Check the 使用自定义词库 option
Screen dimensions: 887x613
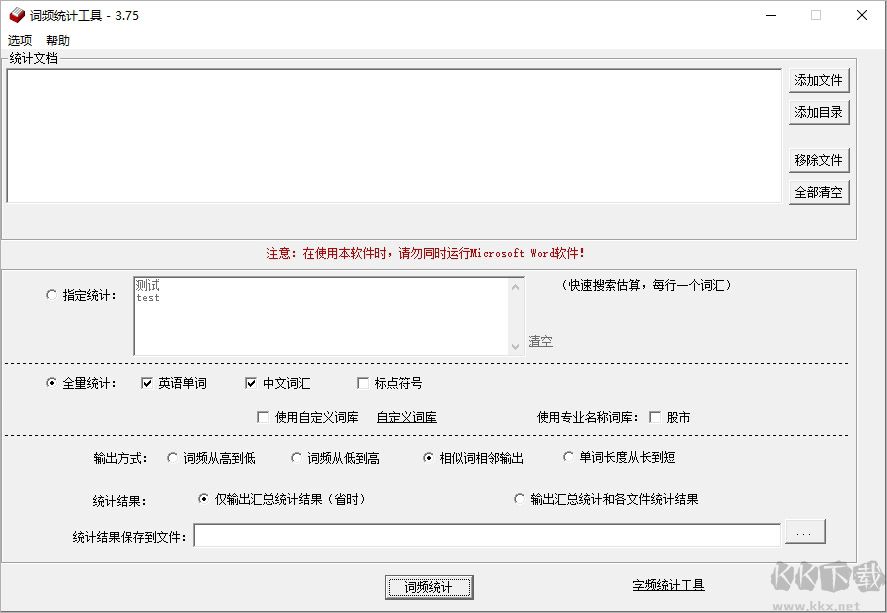click(x=262, y=417)
